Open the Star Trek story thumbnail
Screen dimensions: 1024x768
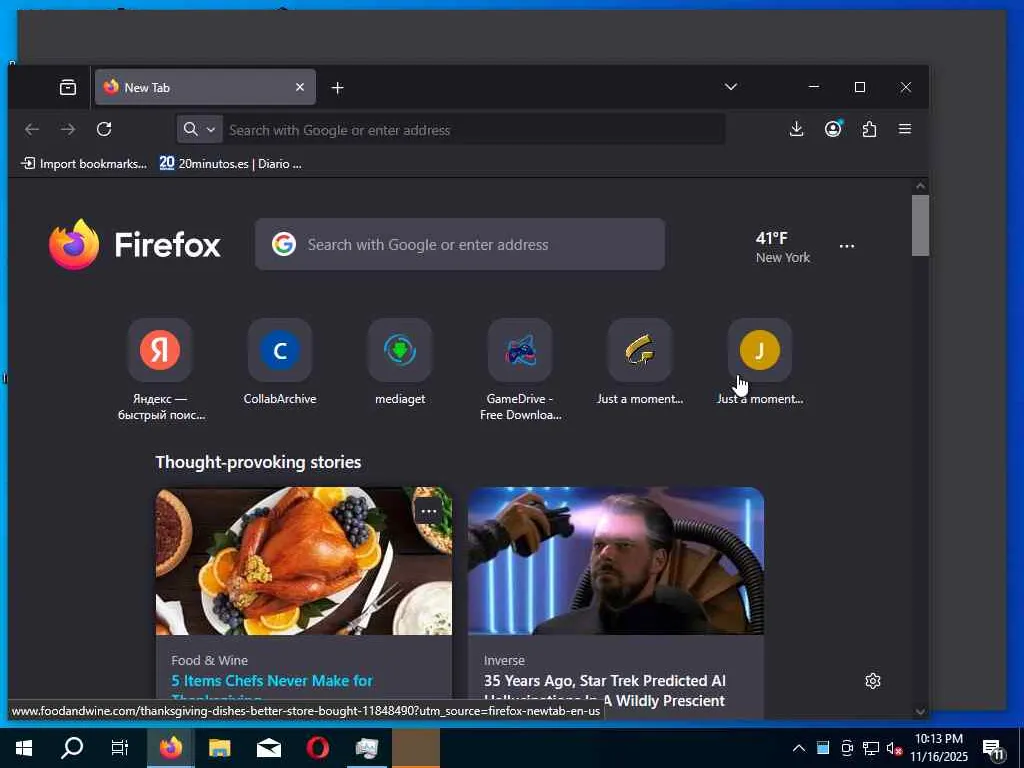coord(616,561)
